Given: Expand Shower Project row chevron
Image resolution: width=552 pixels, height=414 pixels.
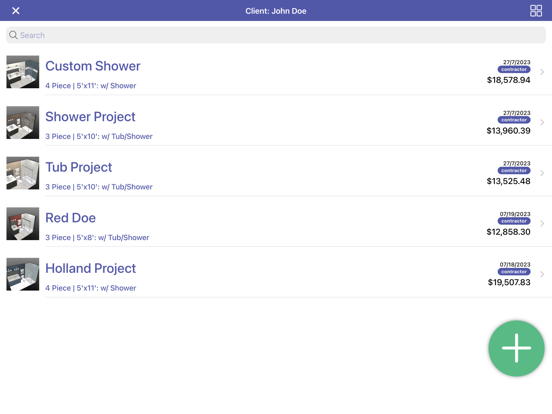Looking at the screenshot, I should point(542,123).
